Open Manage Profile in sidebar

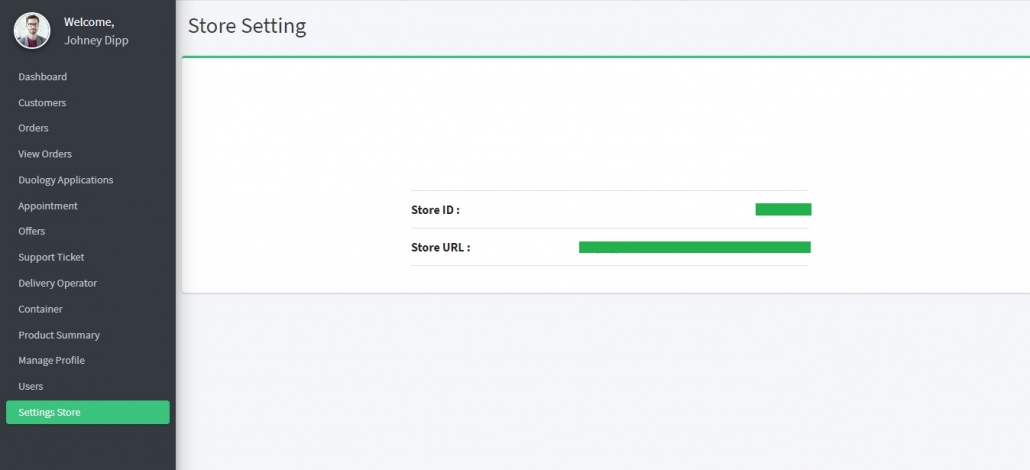pos(51,360)
